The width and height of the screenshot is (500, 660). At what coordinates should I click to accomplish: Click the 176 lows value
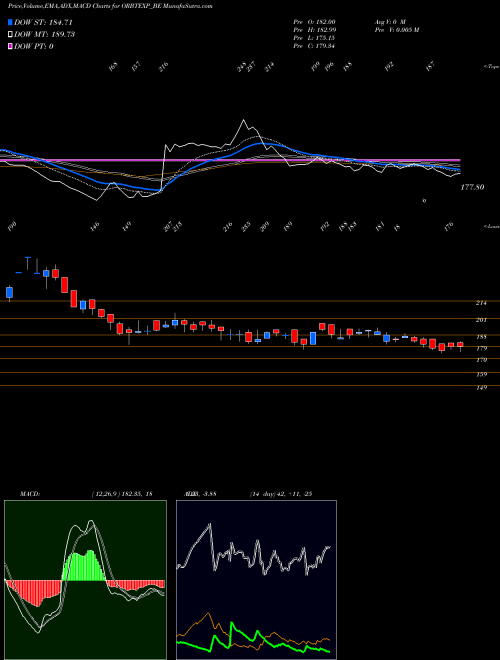tap(449, 227)
